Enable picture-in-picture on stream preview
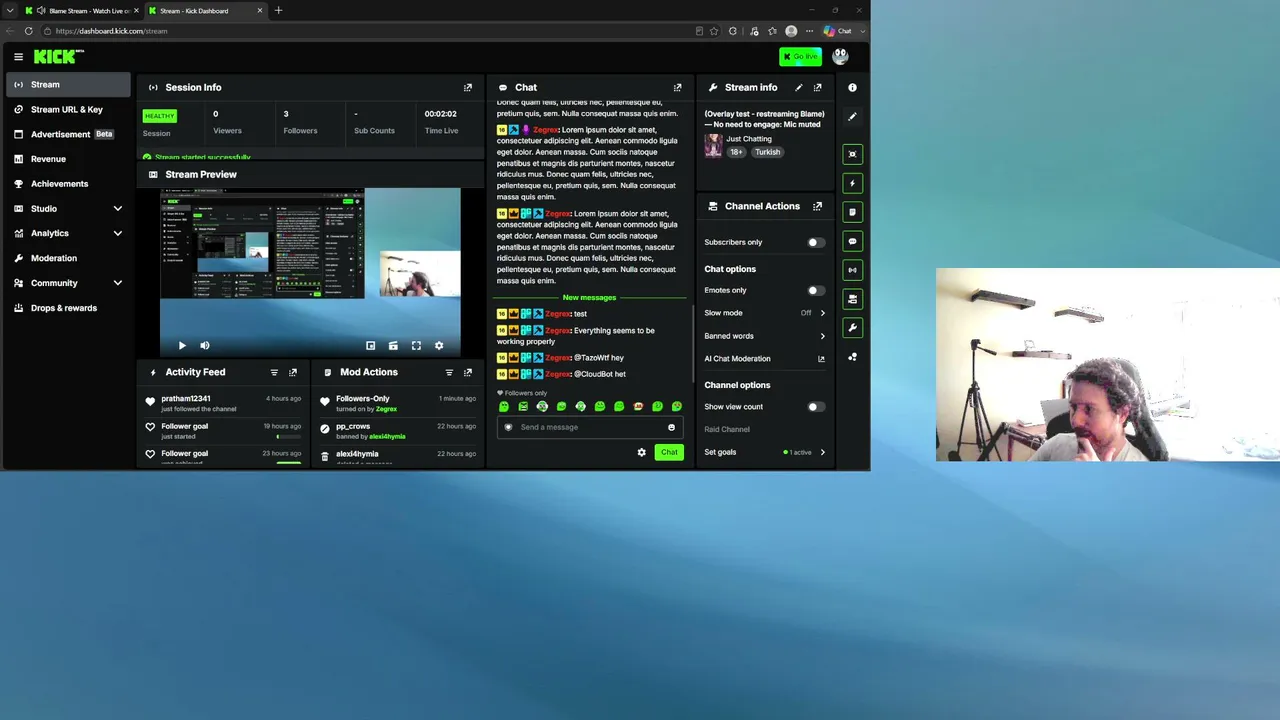This screenshot has height=720, width=1280. [x=370, y=346]
